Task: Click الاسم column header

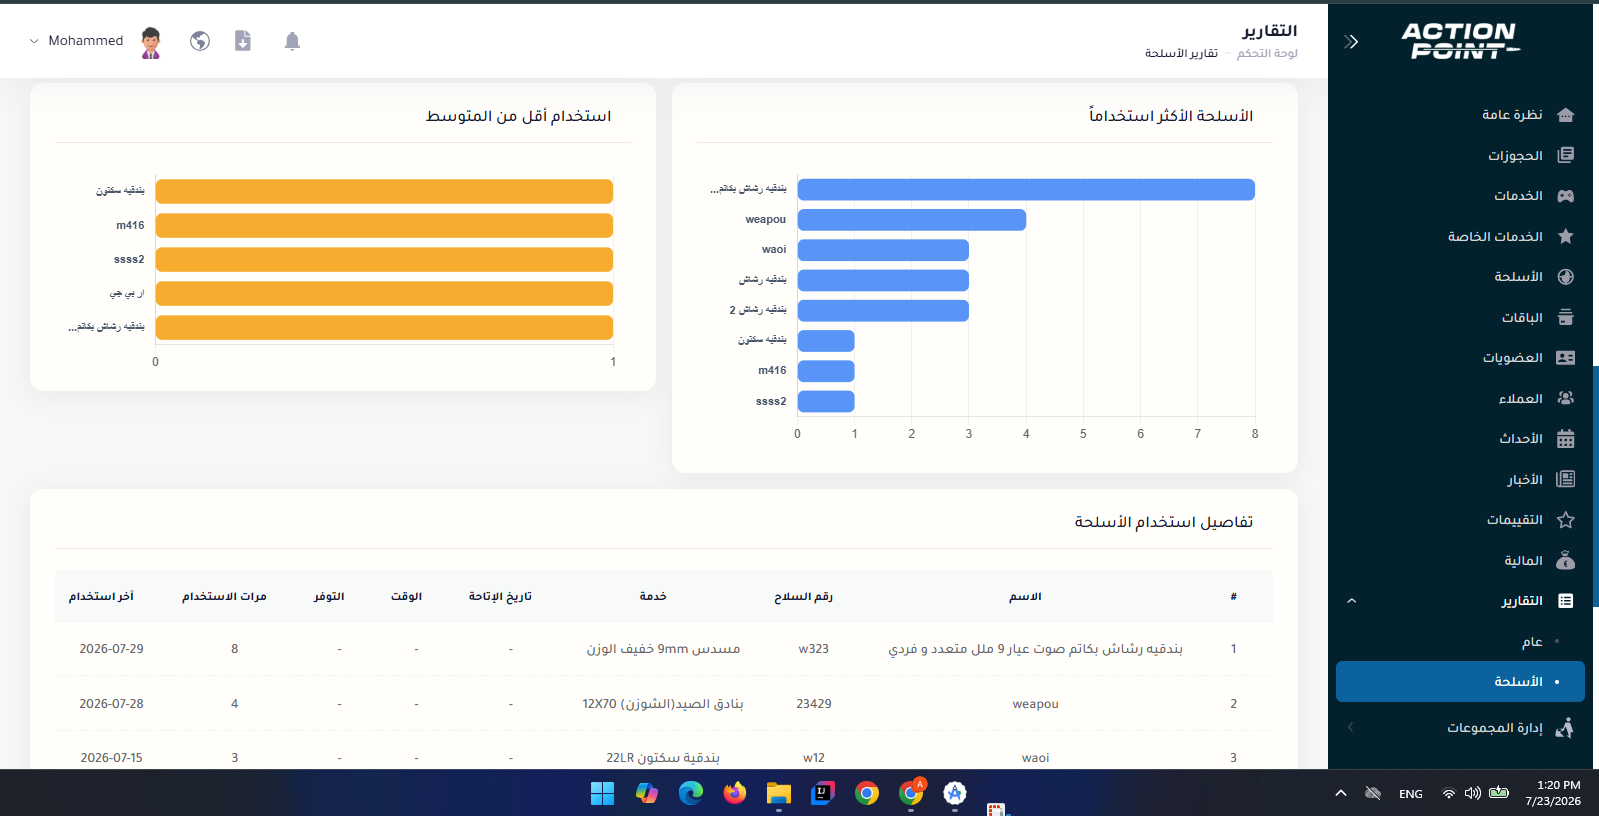Action: click(x=1025, y=596)
